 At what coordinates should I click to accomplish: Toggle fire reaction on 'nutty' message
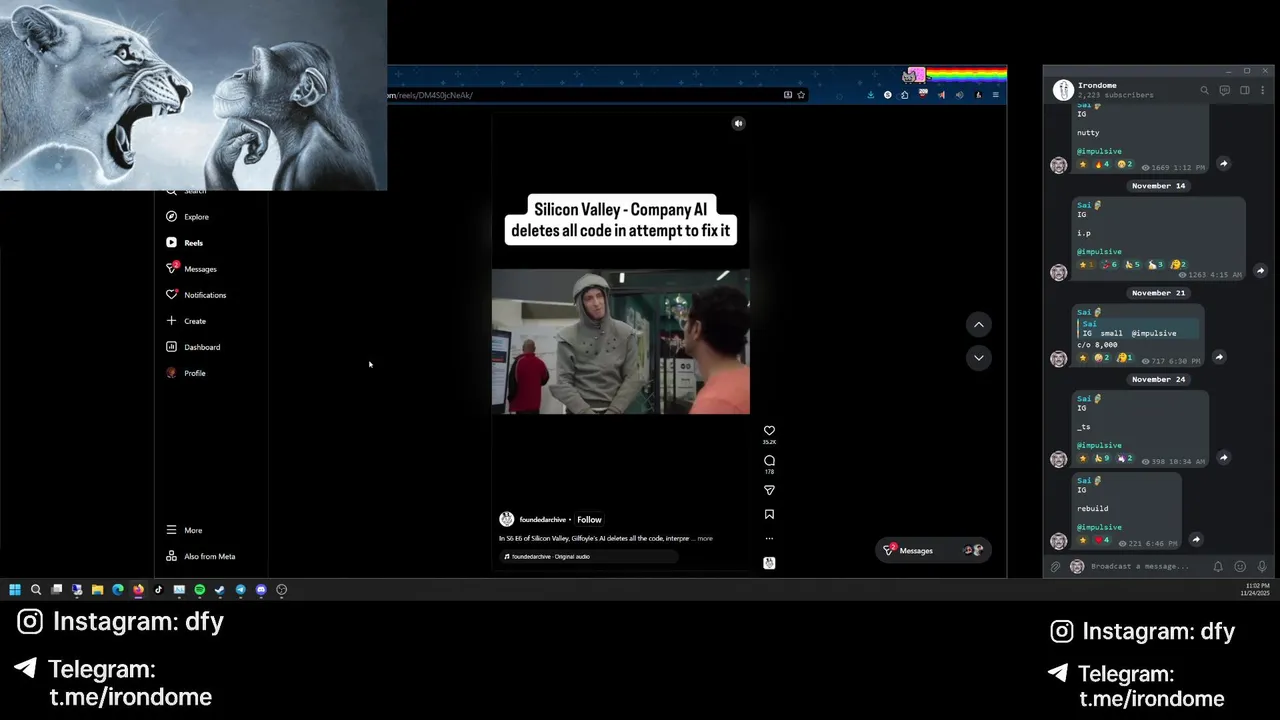(x=1101, y=164)
